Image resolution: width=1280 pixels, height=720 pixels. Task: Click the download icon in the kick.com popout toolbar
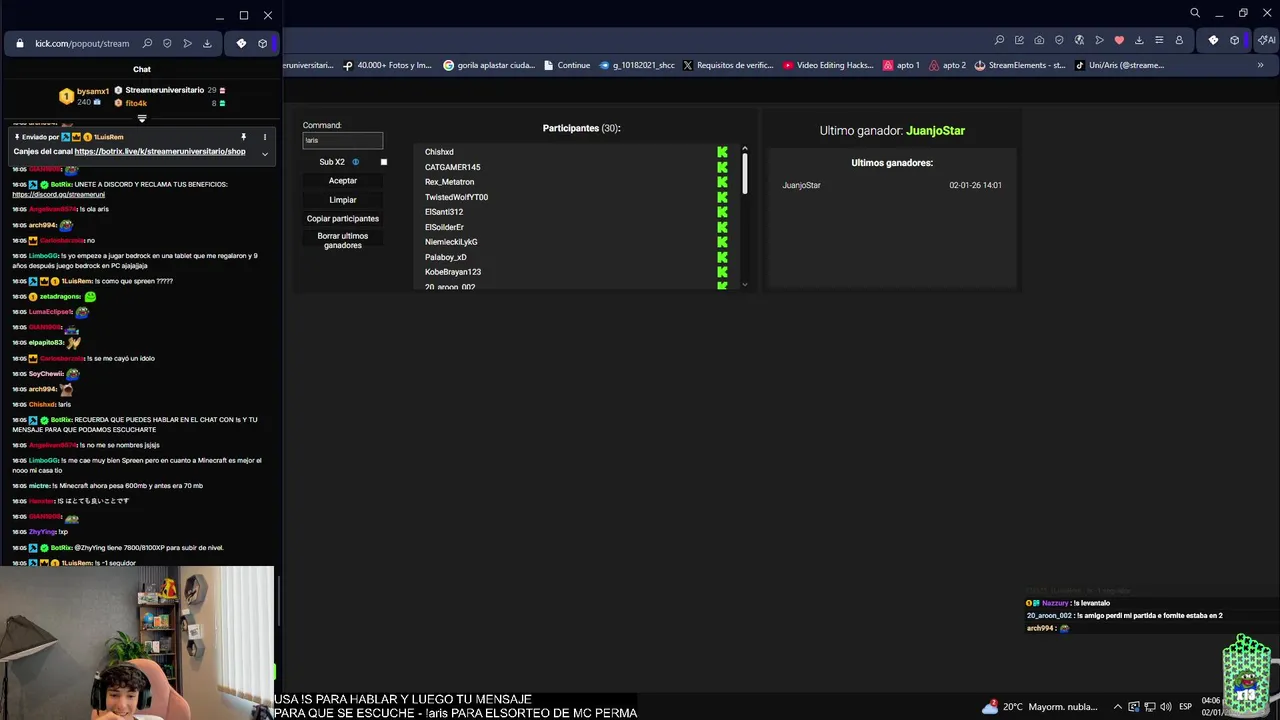(x=207, y=43)
